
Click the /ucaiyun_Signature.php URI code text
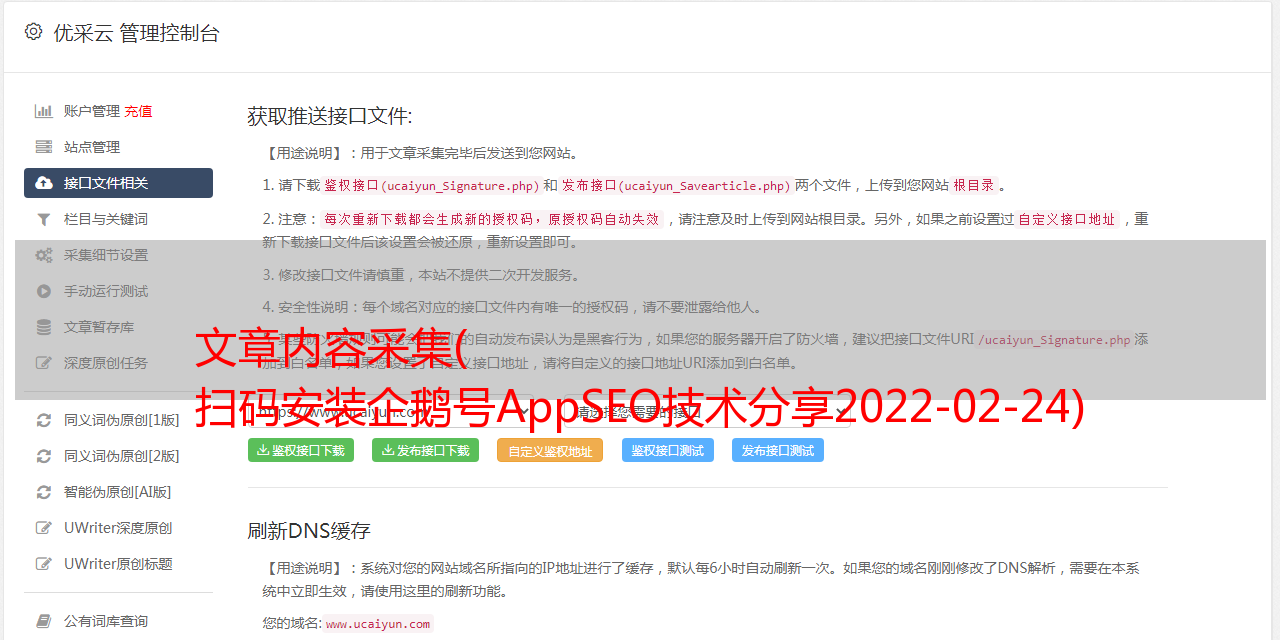coord(1054,340)
